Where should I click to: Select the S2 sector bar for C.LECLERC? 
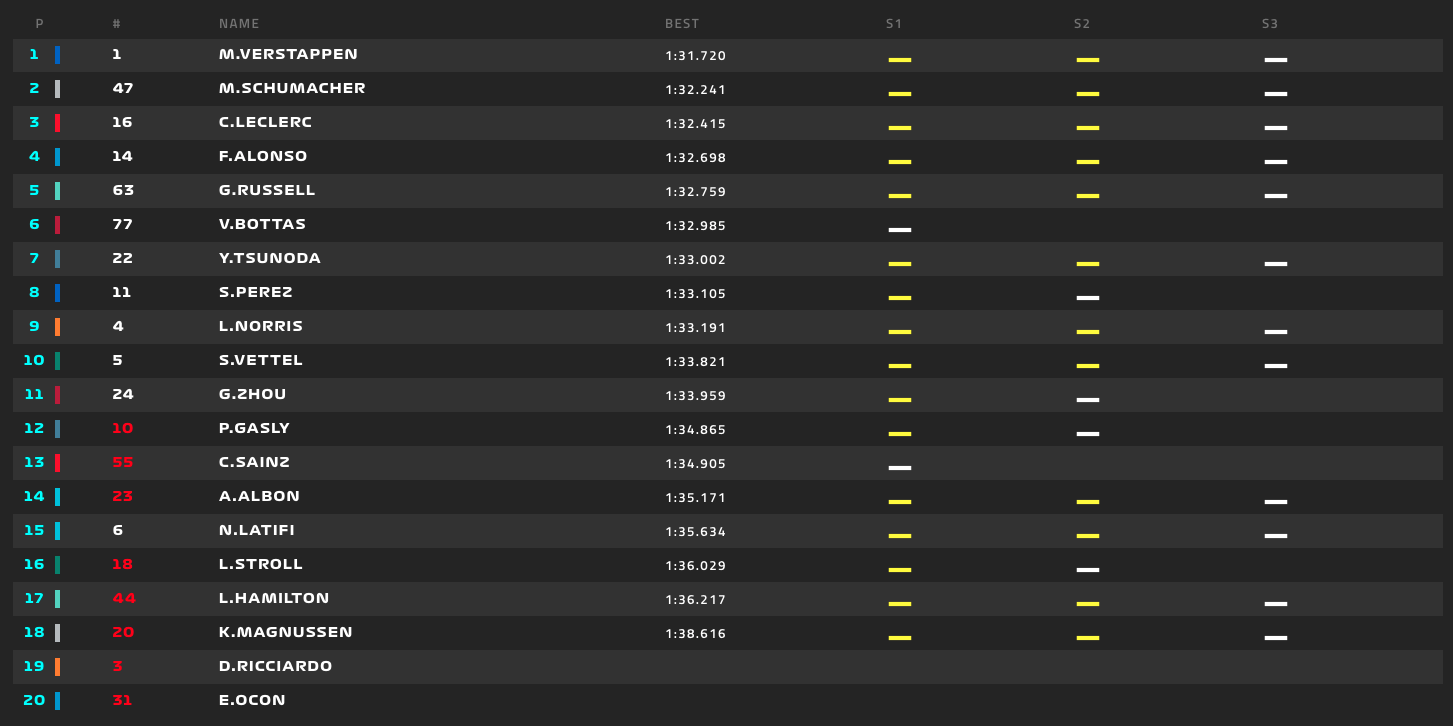point(1087,129)
